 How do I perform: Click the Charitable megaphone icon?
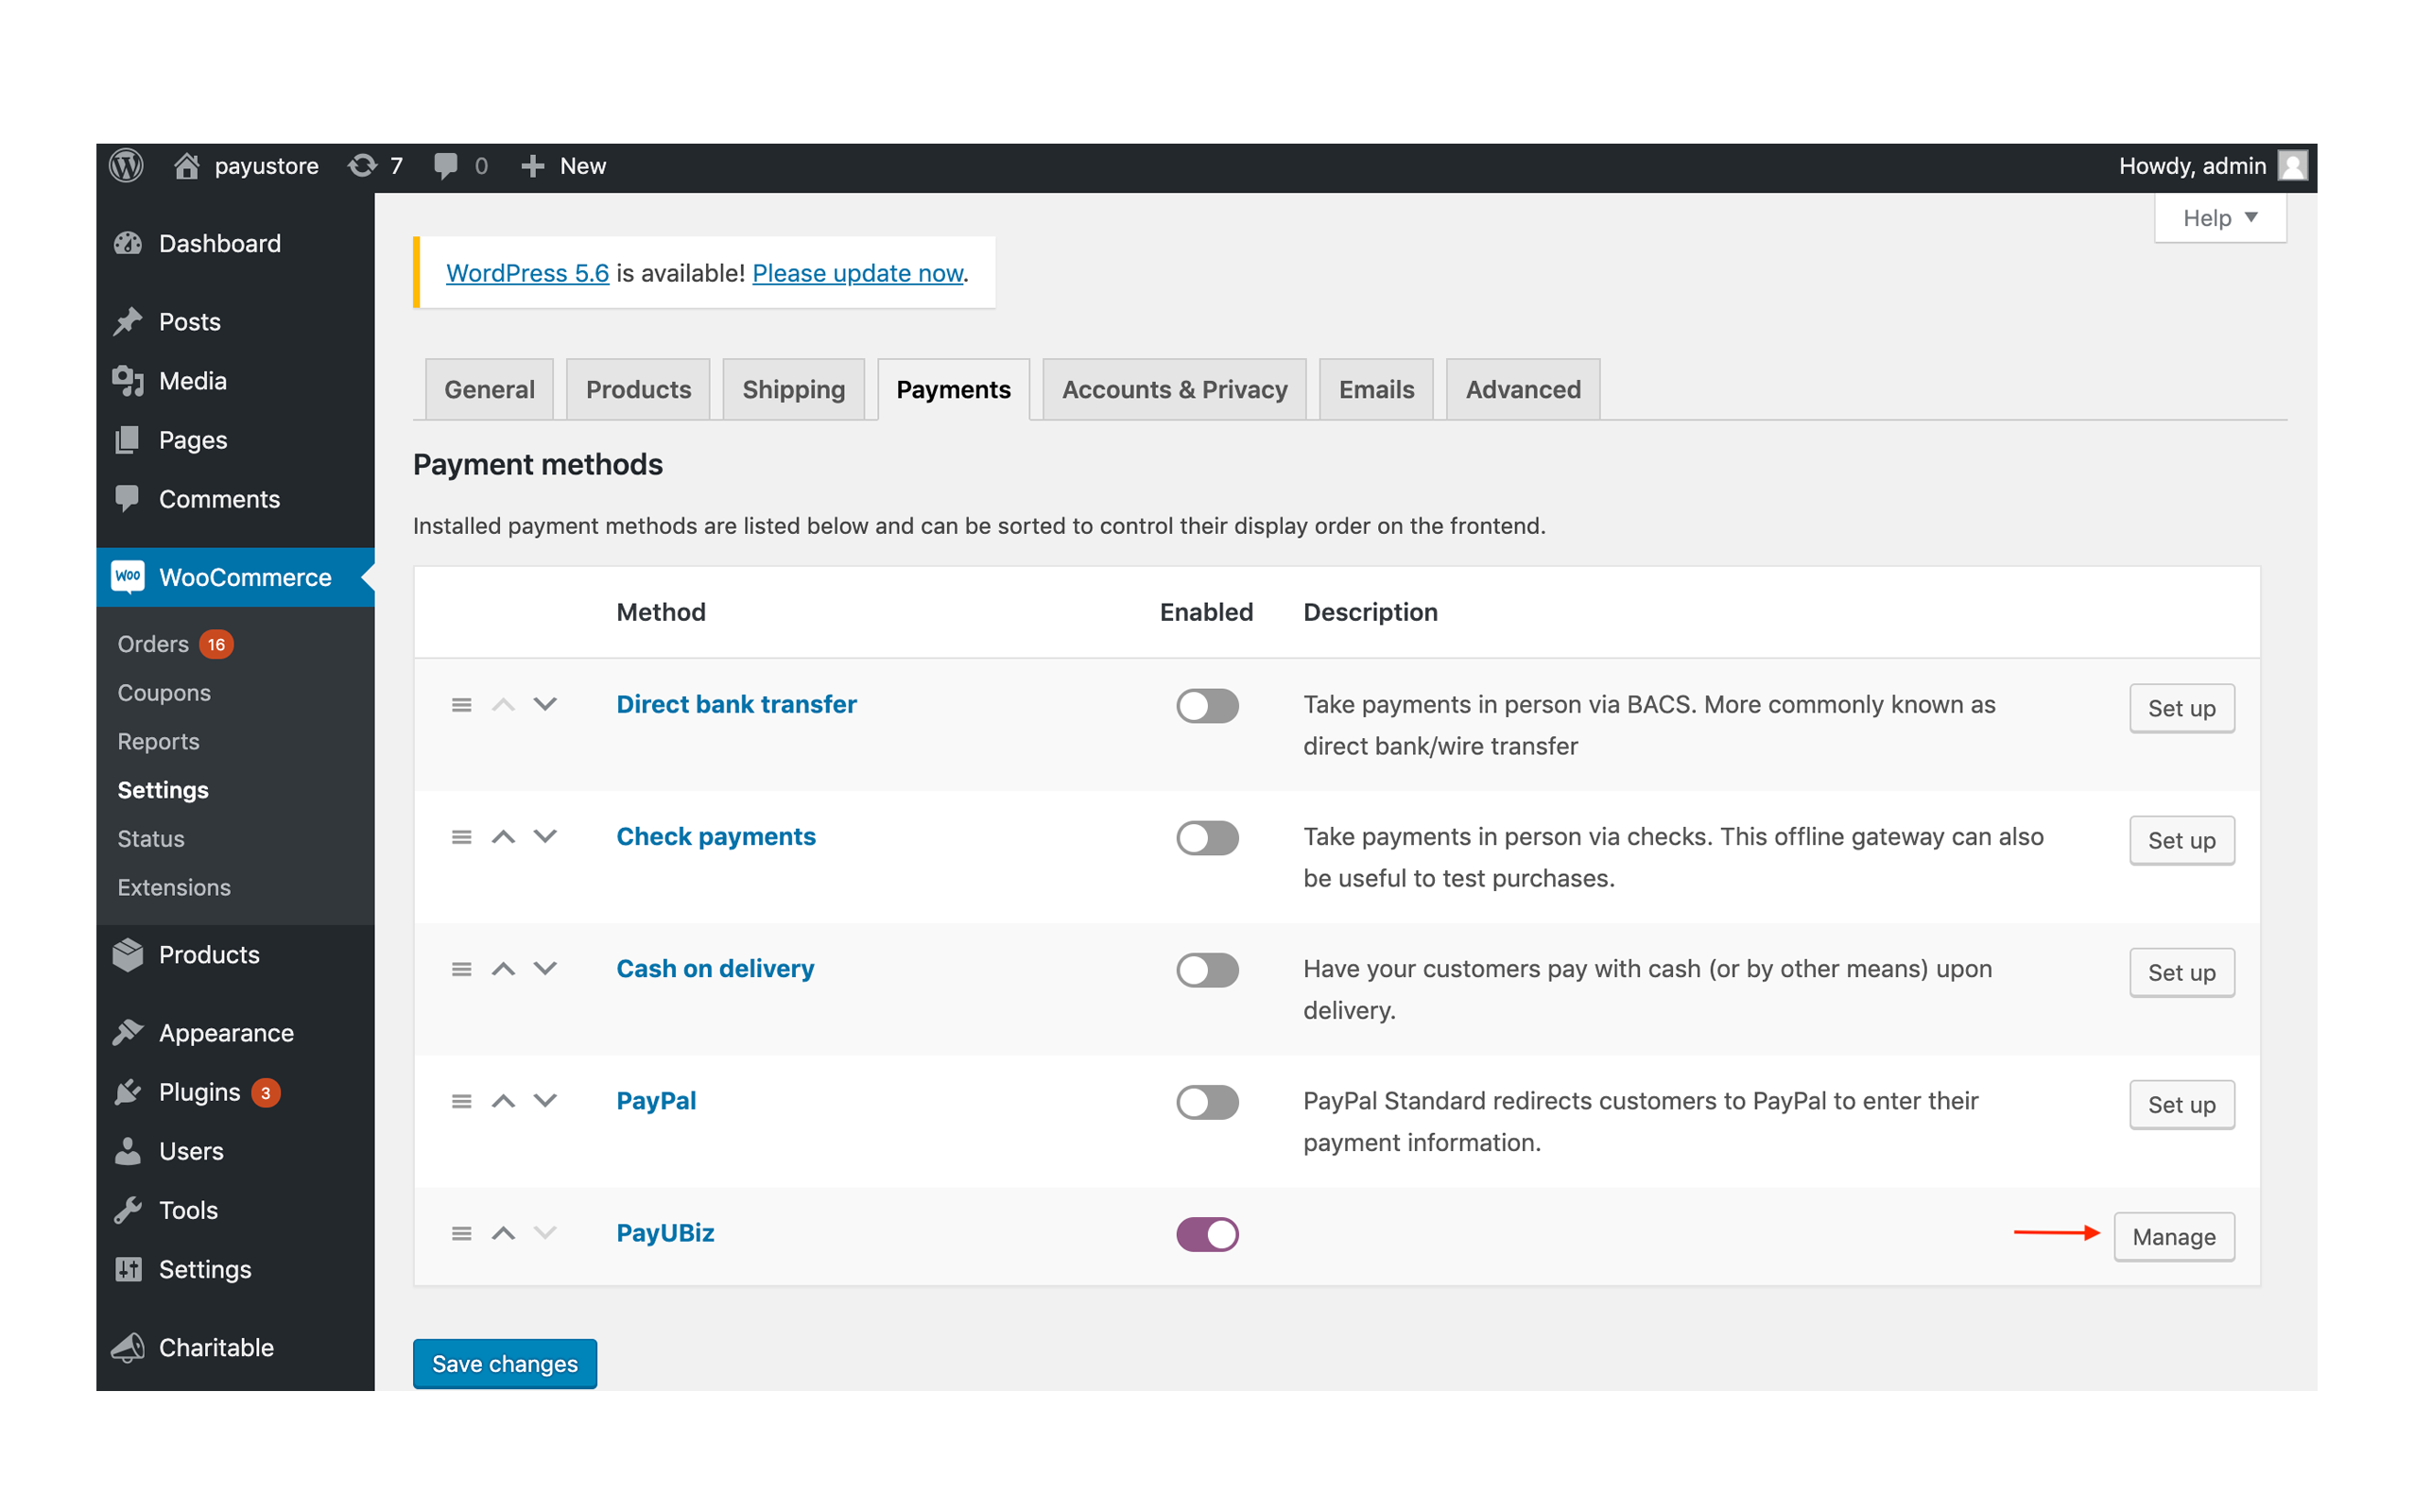(128, 1348)
